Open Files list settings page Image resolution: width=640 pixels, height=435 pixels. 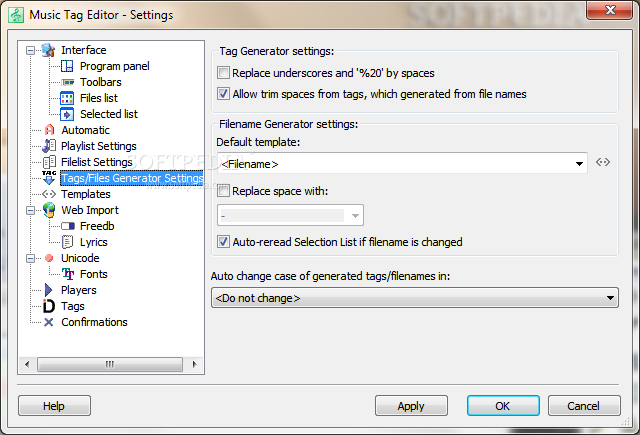coord(99,98)
